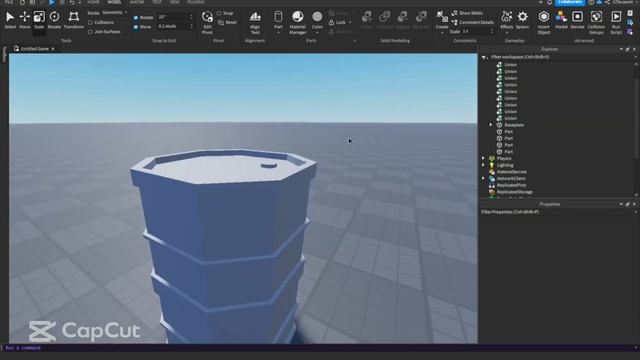Screen dimensions: 640x360
Task: Open the Lock dropdown
Action: pyautogui.click(x=340, y=22)
